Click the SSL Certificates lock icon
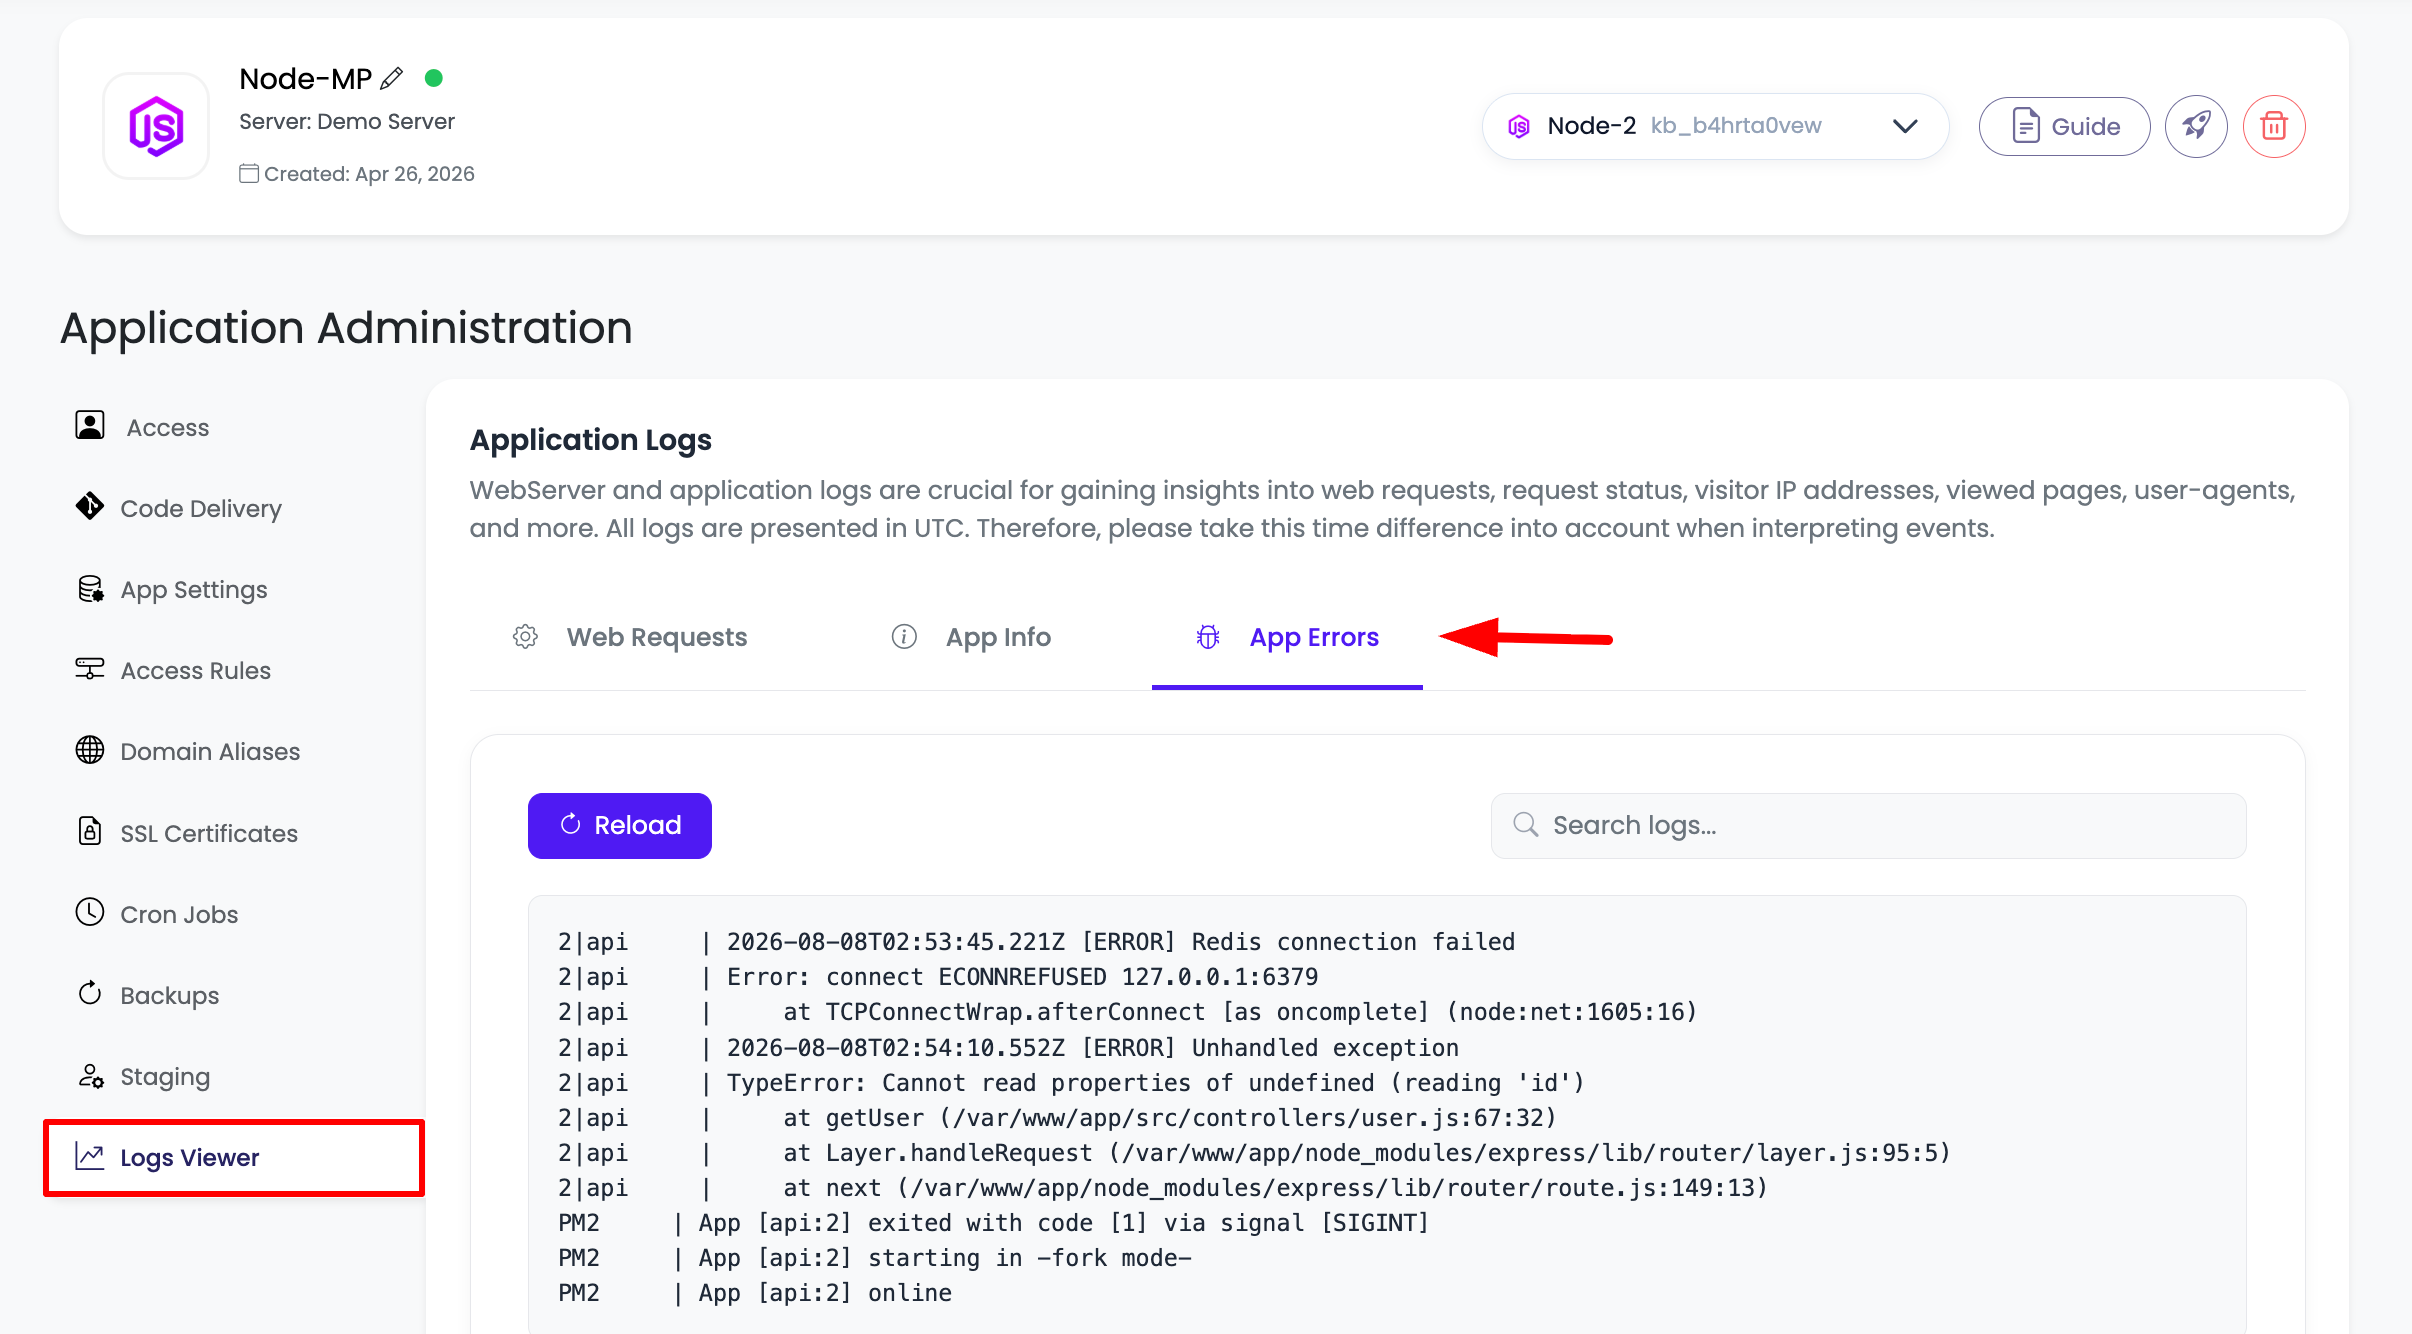The image size is (2412, 1334). tap(90, 831)
